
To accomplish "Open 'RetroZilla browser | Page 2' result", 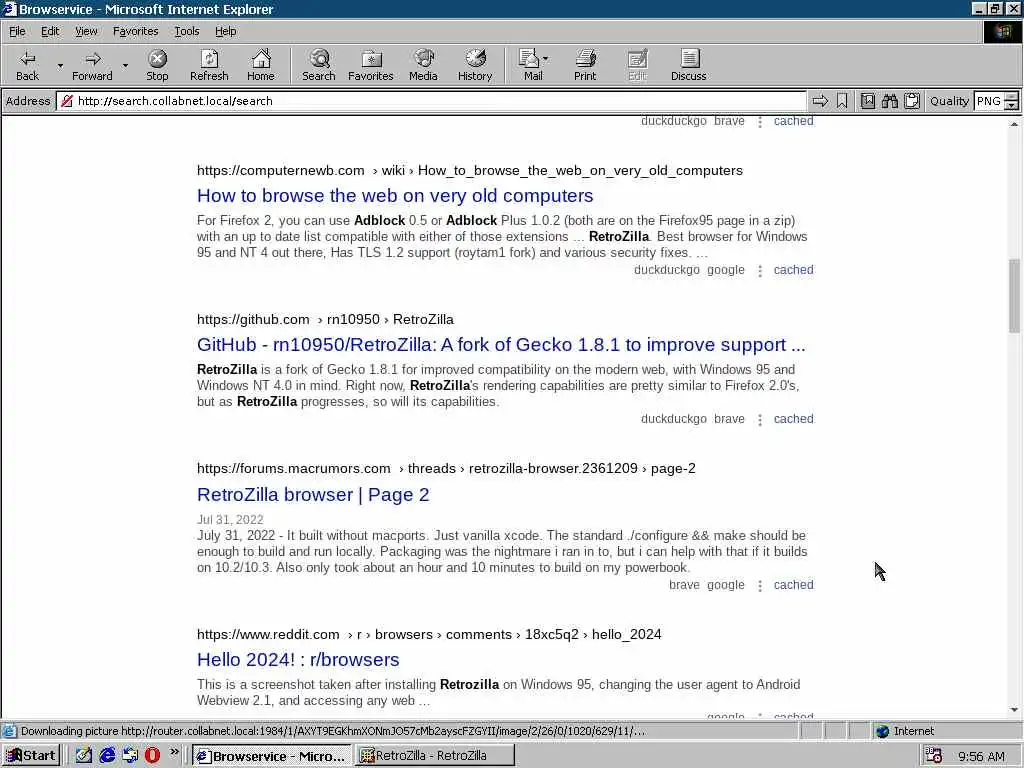I will (x=313, y=494).
